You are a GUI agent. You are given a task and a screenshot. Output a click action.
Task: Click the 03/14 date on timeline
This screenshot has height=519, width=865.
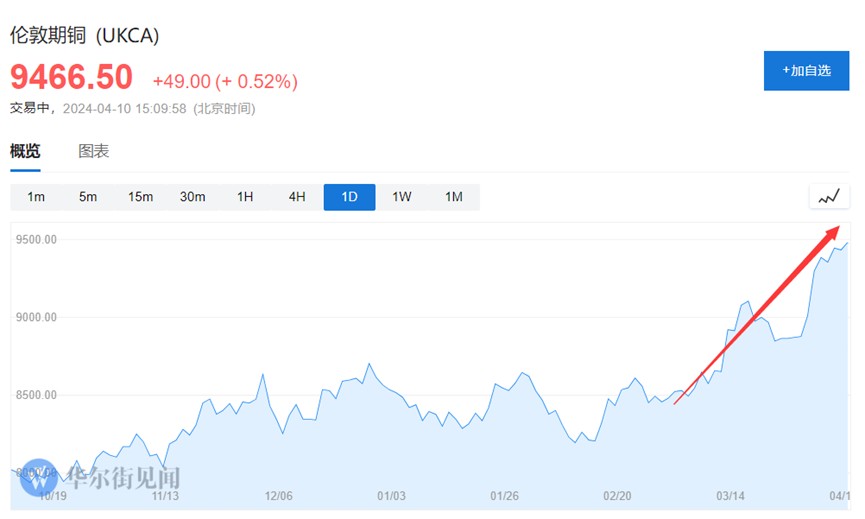[x=731, y=496]
